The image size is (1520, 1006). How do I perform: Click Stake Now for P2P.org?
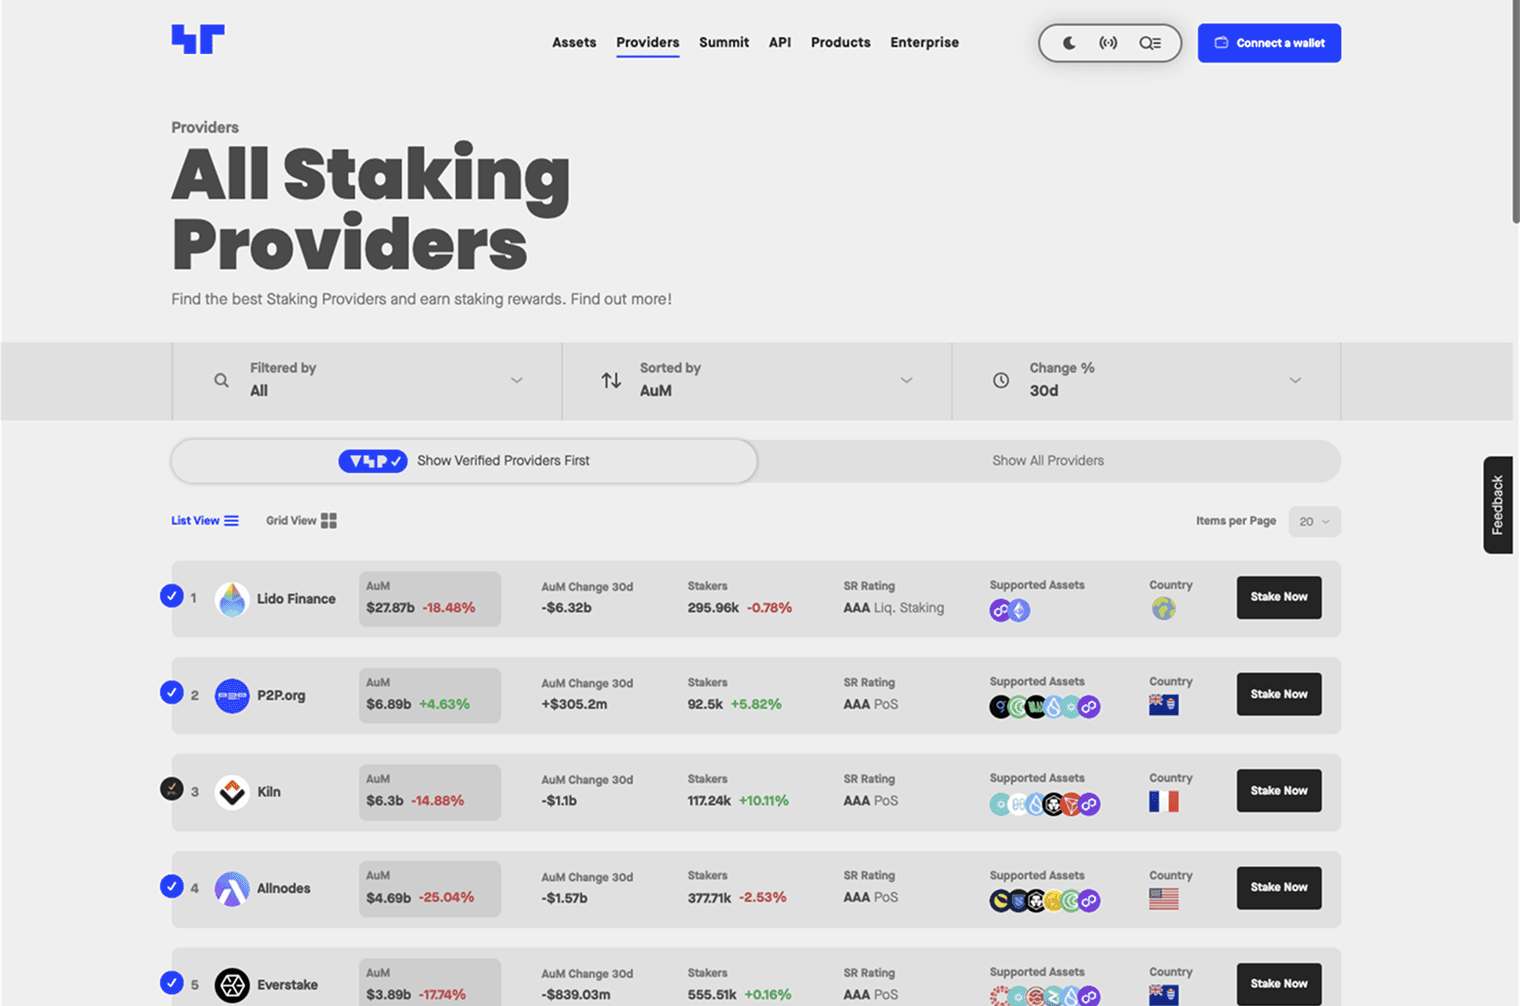(1279, 694)
